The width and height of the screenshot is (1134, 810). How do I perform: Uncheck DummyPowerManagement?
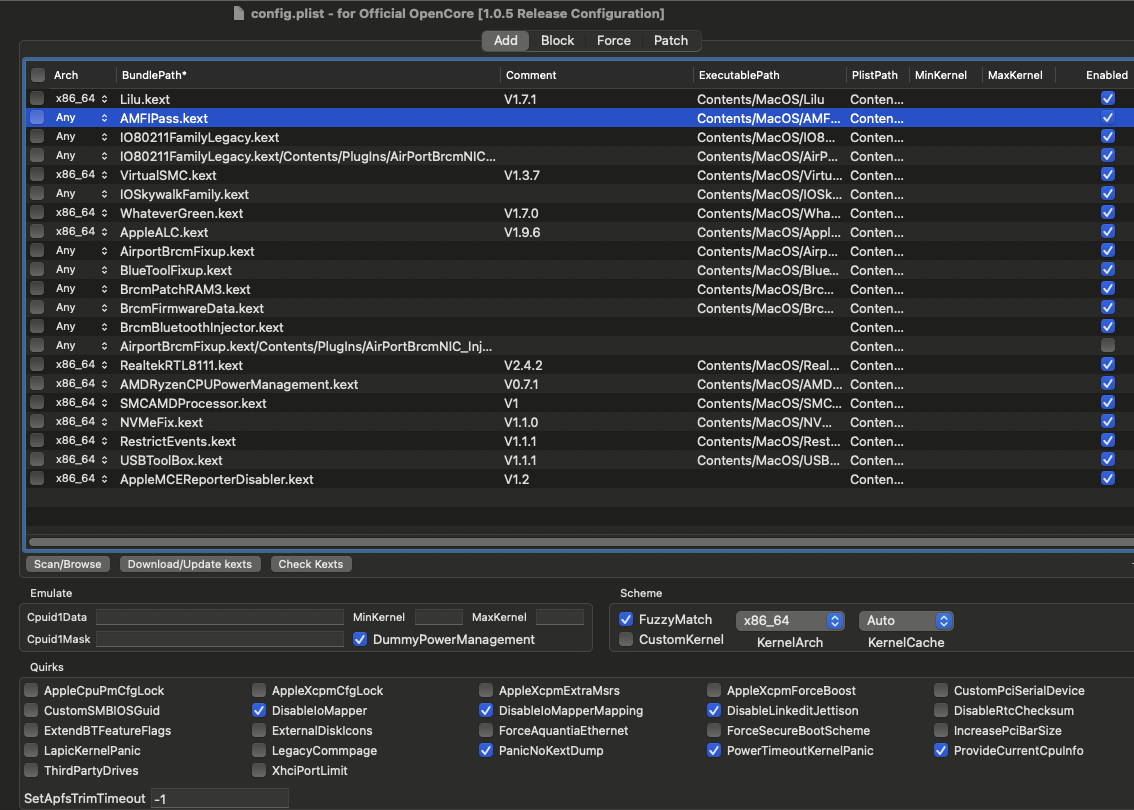point(361,639)
